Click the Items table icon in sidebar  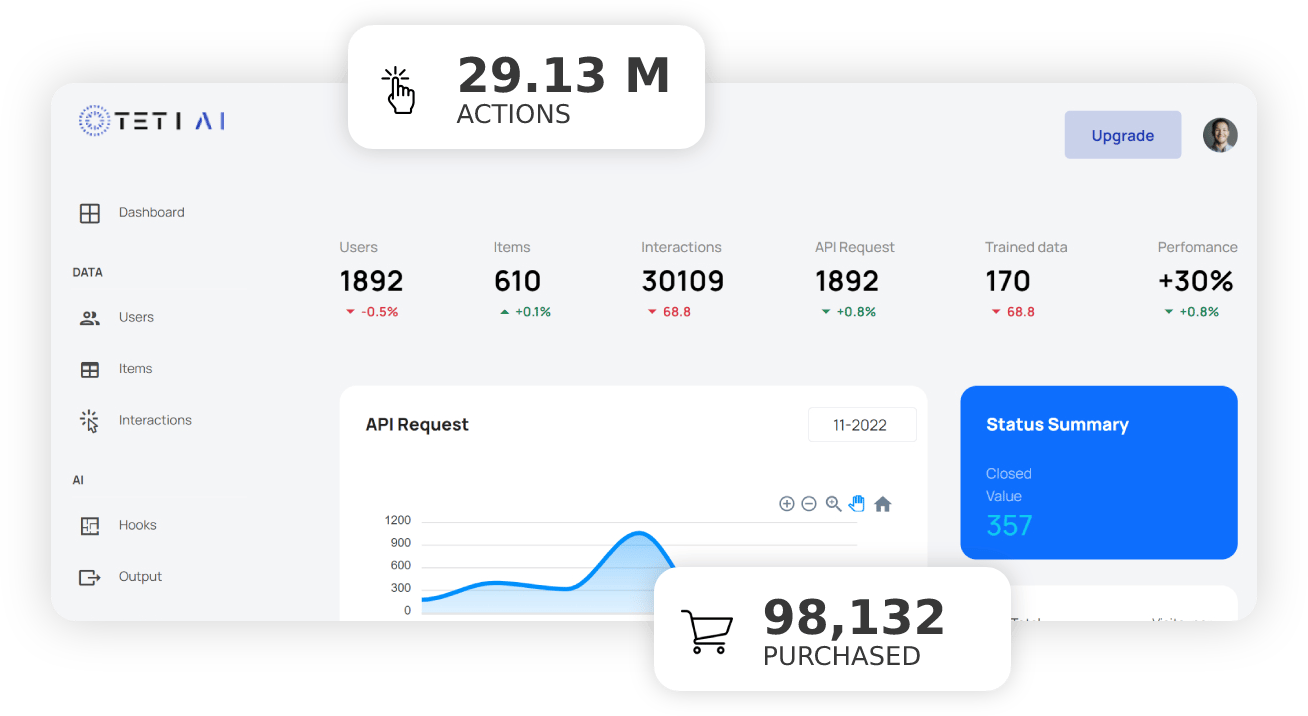coord(90,370)
